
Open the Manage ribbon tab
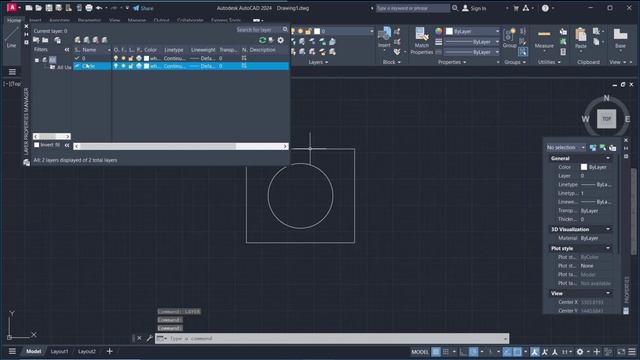(x=137, y=20)
